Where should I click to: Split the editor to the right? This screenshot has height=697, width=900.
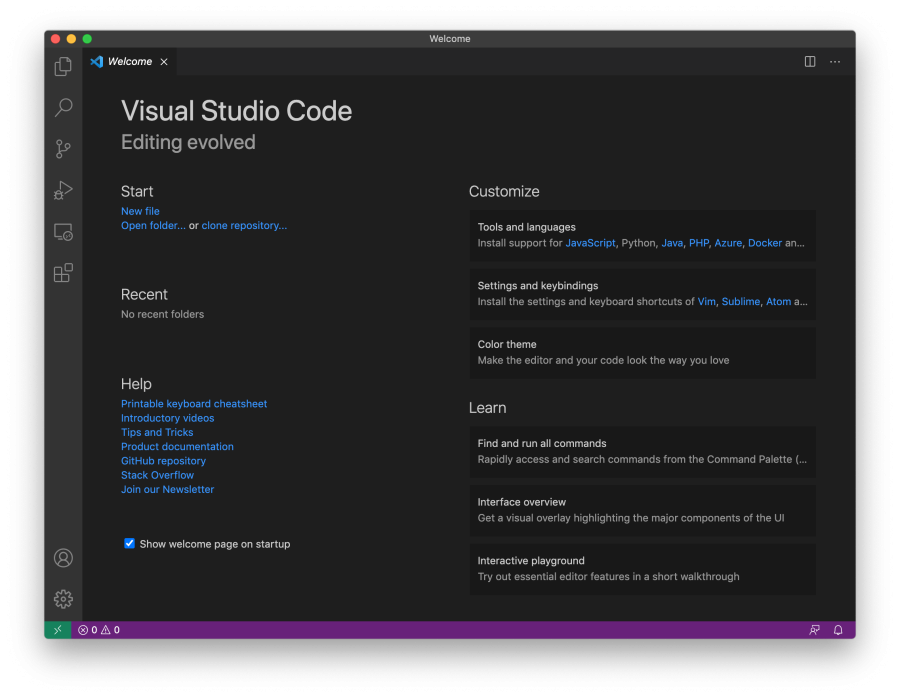pos(810,61)
